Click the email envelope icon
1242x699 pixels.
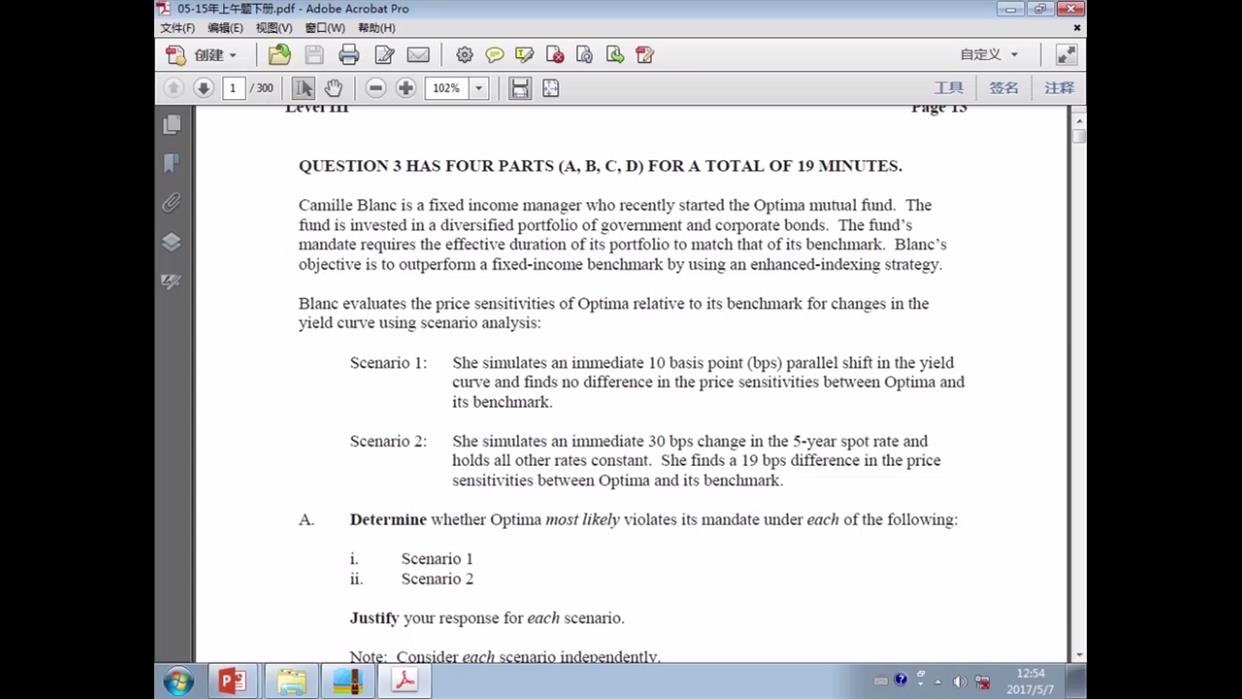point(418,55)
